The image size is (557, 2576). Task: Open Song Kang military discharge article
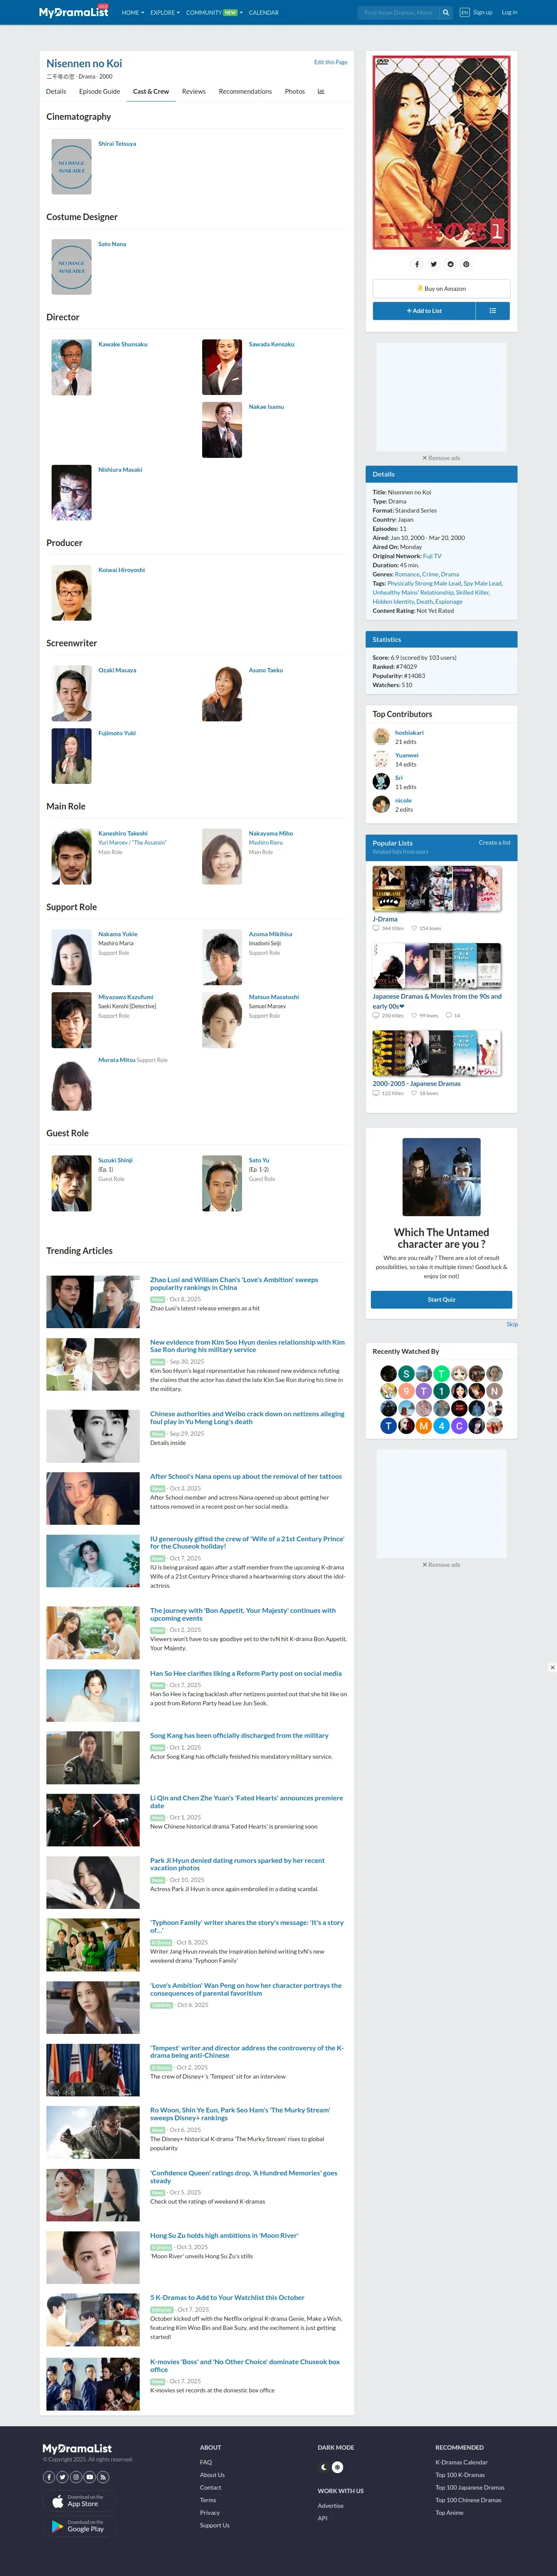click(239, 1735)
